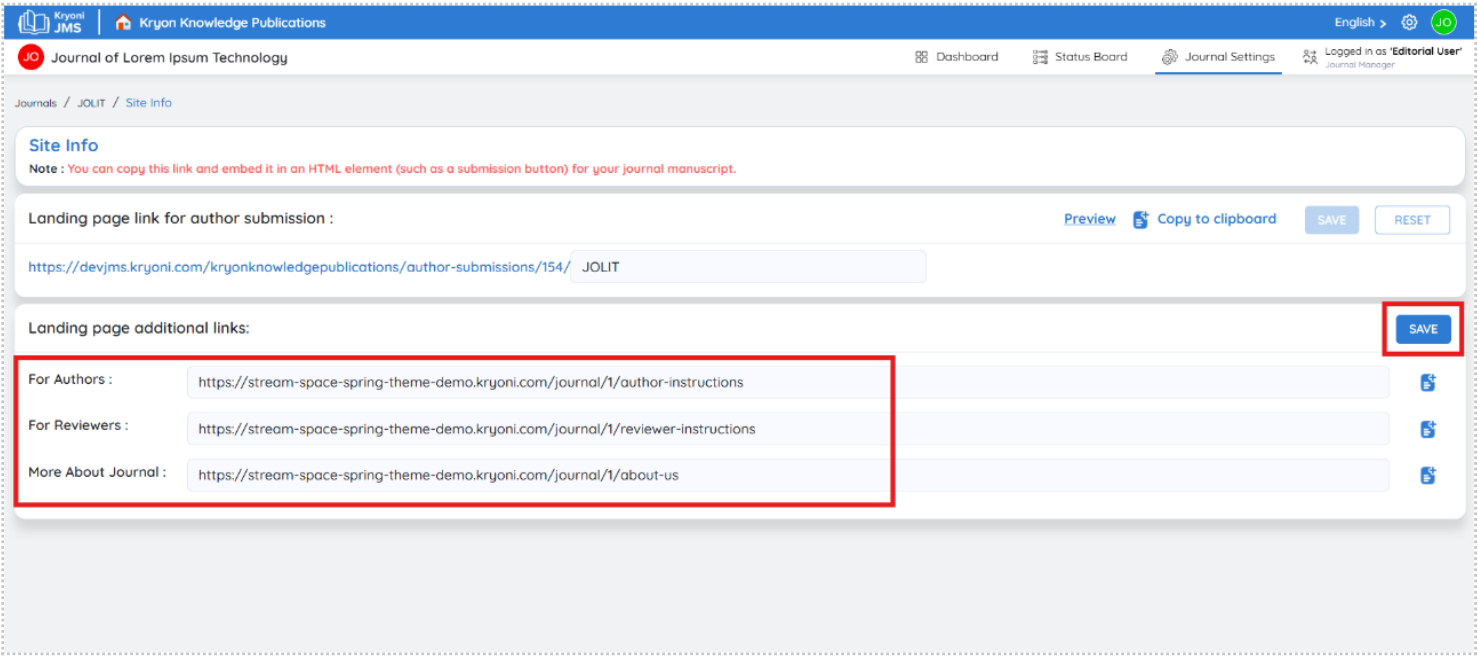1478x657 pixels.
Task: Copy the For Authors link icon
Action: [x=1428, y=382]
